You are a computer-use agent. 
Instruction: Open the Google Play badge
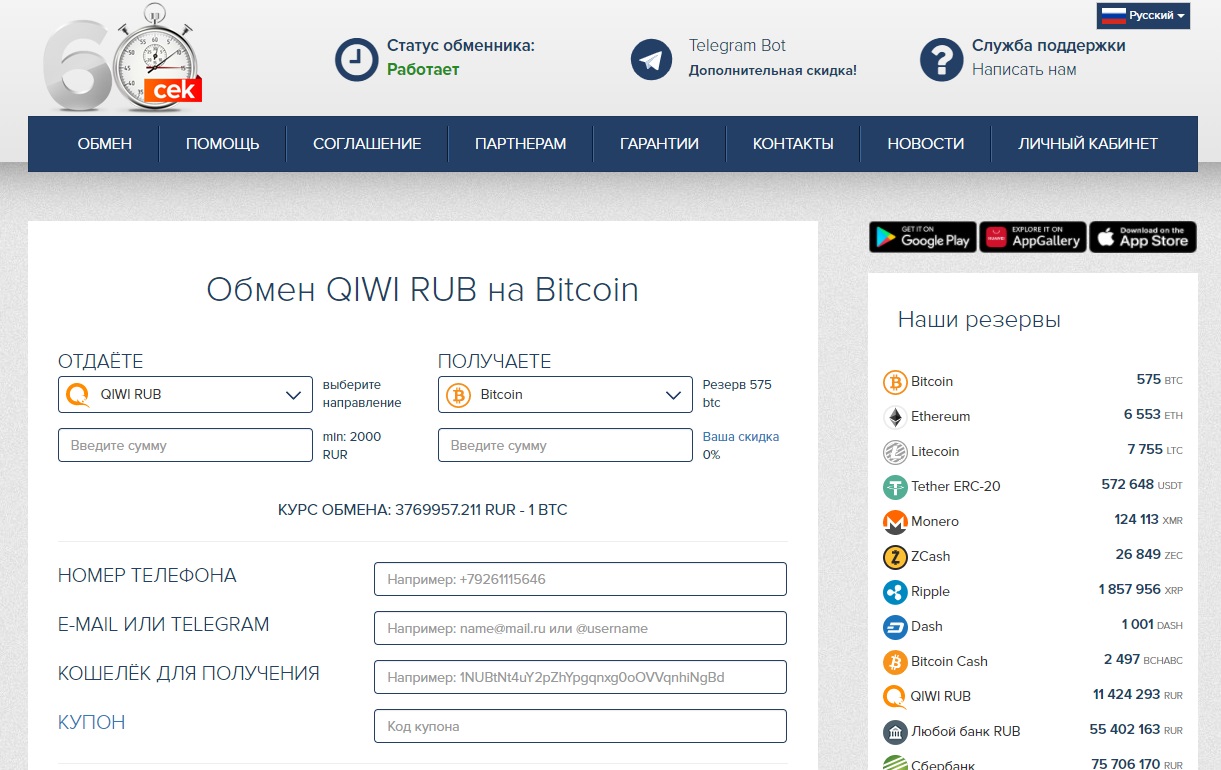(x=923, y=237)
